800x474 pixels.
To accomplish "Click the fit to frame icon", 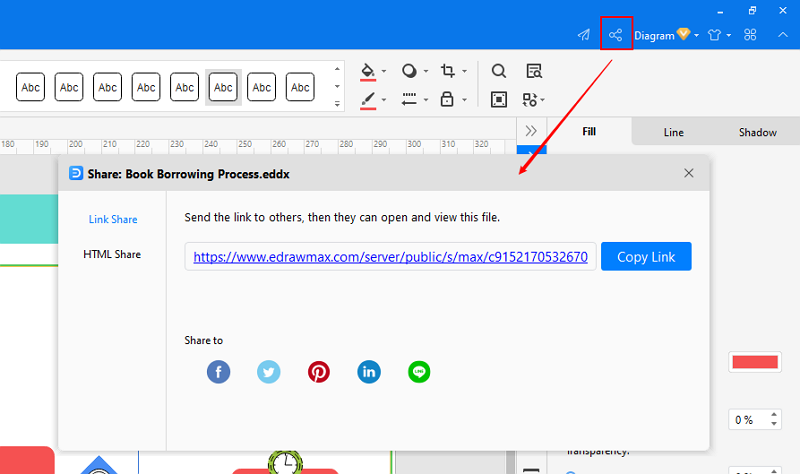I will (x=499, y=99).
